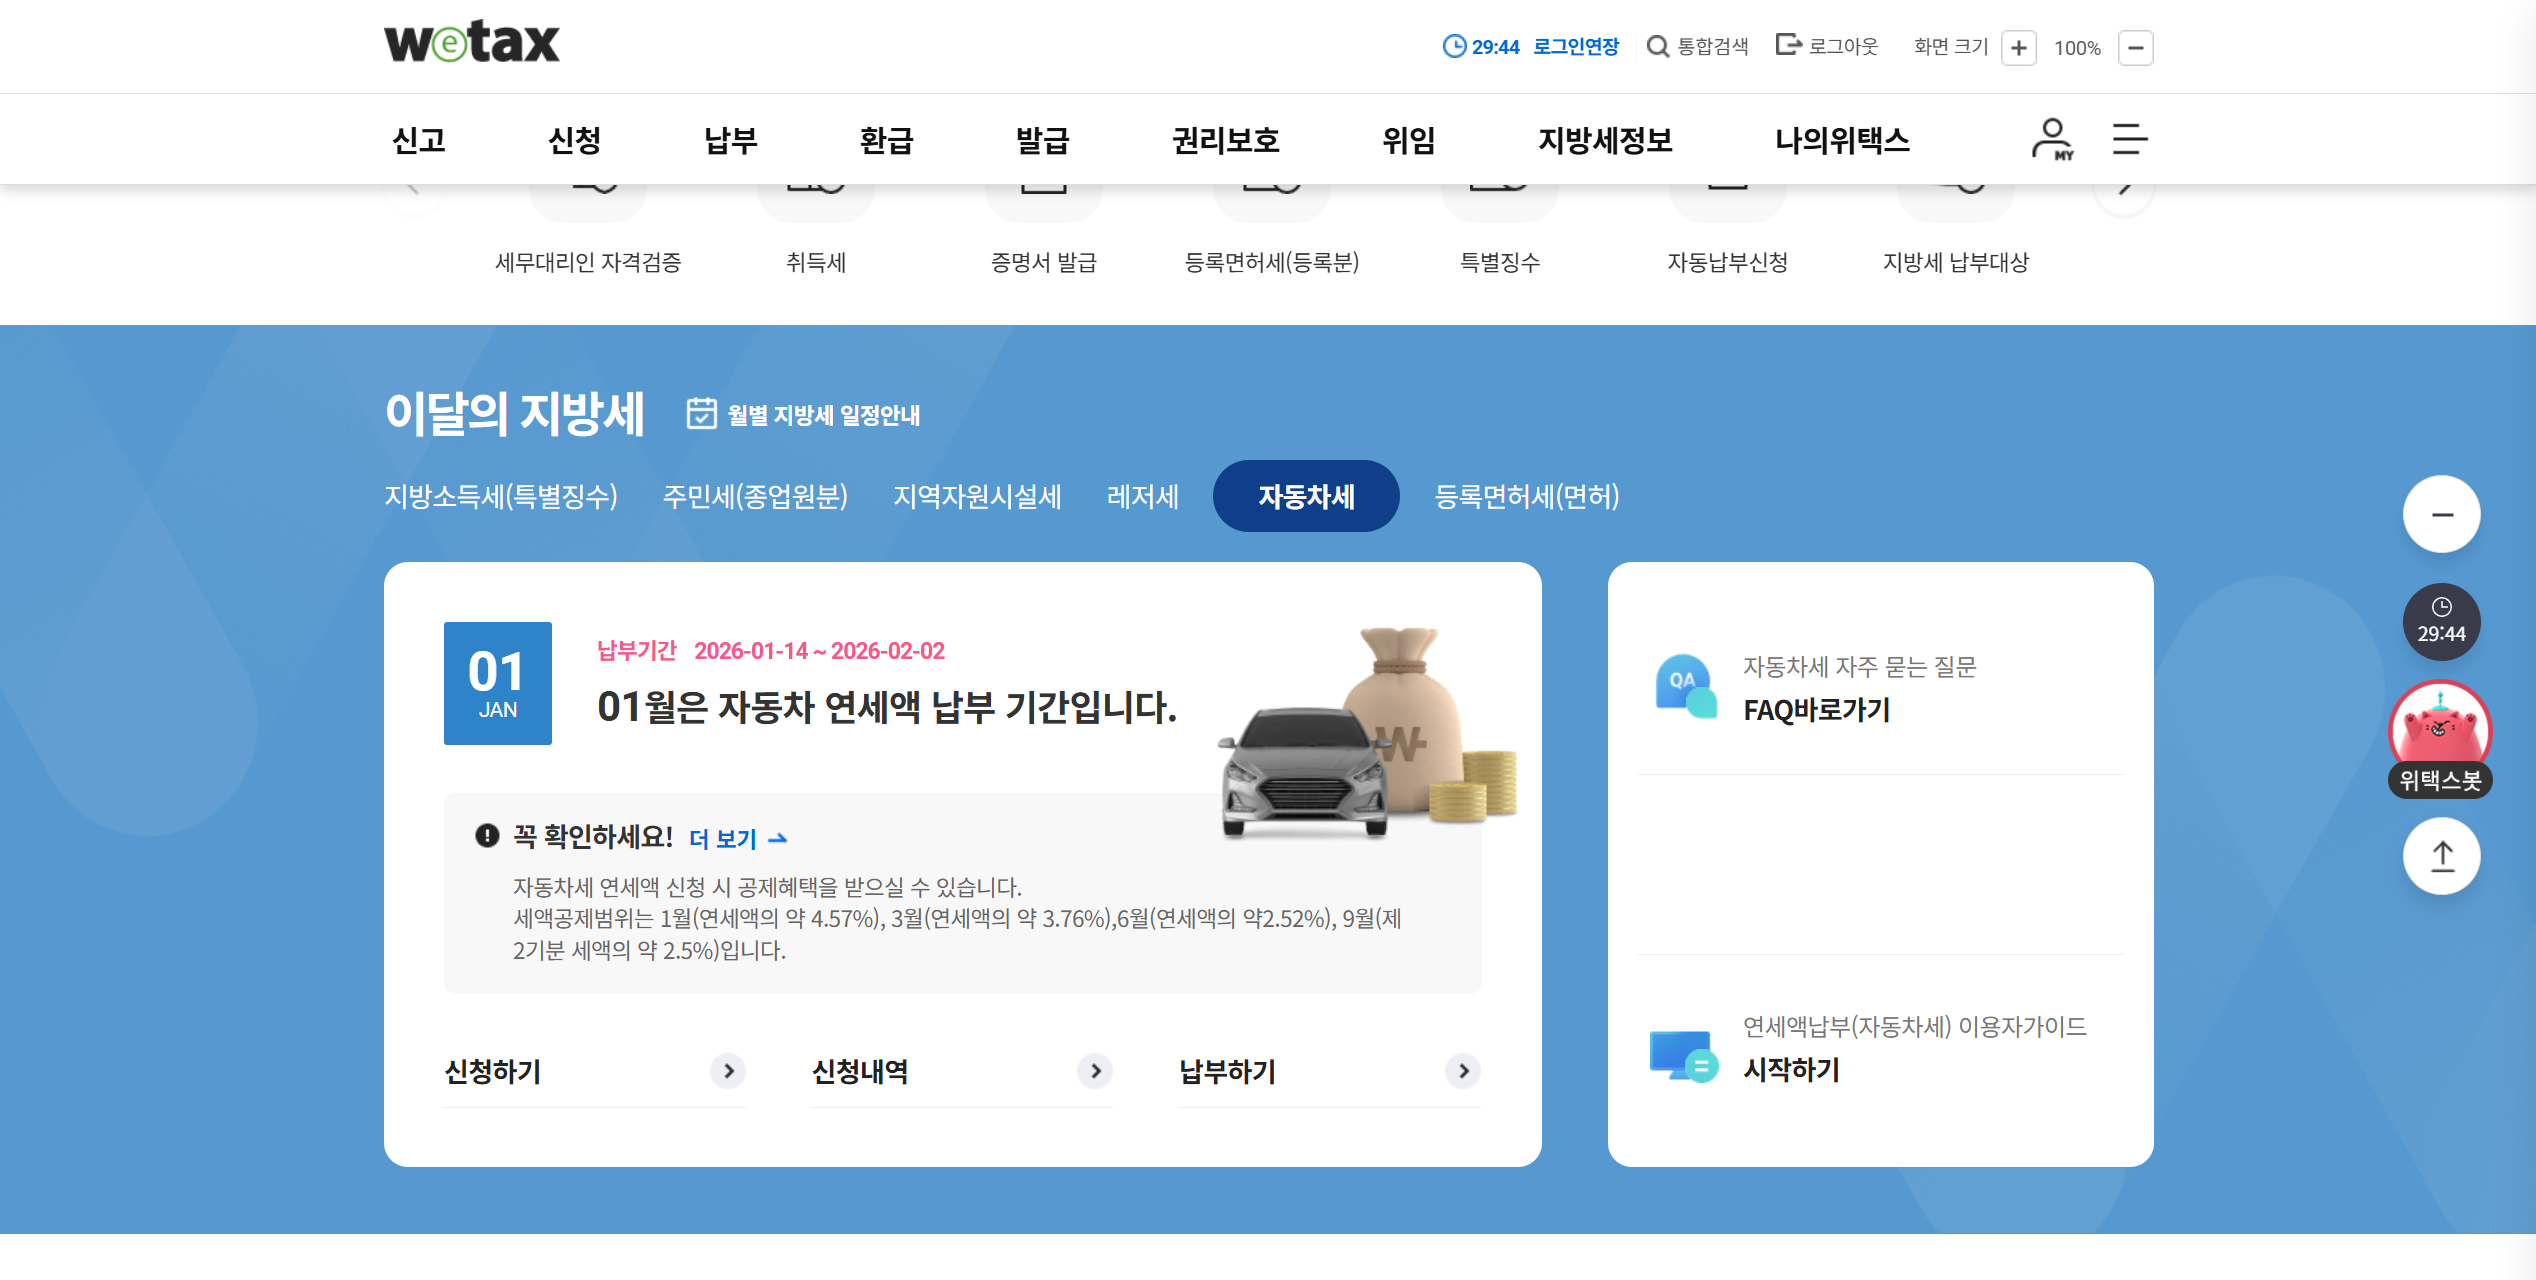
Task: Open the hamburger full menu icon
Action: coord(2129,139)
